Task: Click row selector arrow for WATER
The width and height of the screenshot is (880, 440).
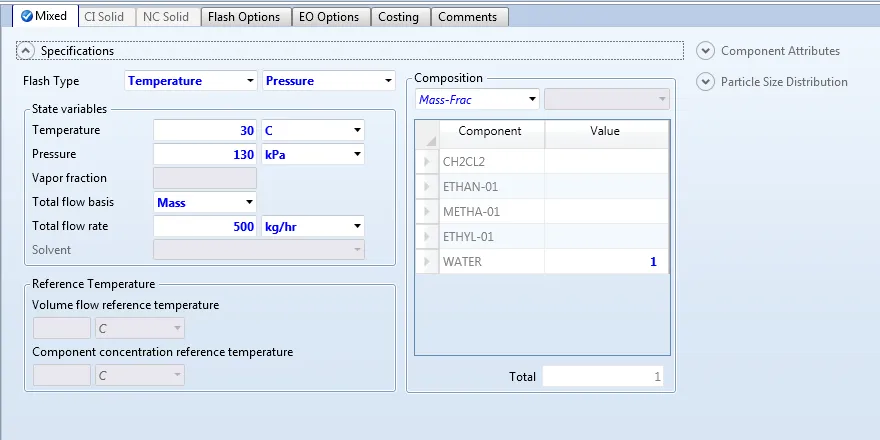Action: point(427,262)
